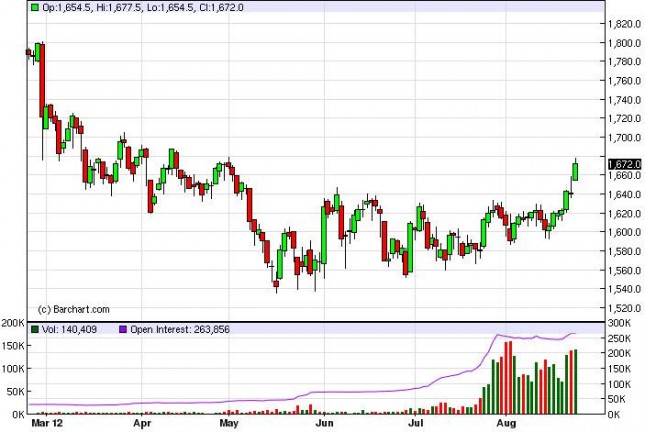Click the last green volume bar
This screenshot has height=432, width=645.
tap(575, 382)
